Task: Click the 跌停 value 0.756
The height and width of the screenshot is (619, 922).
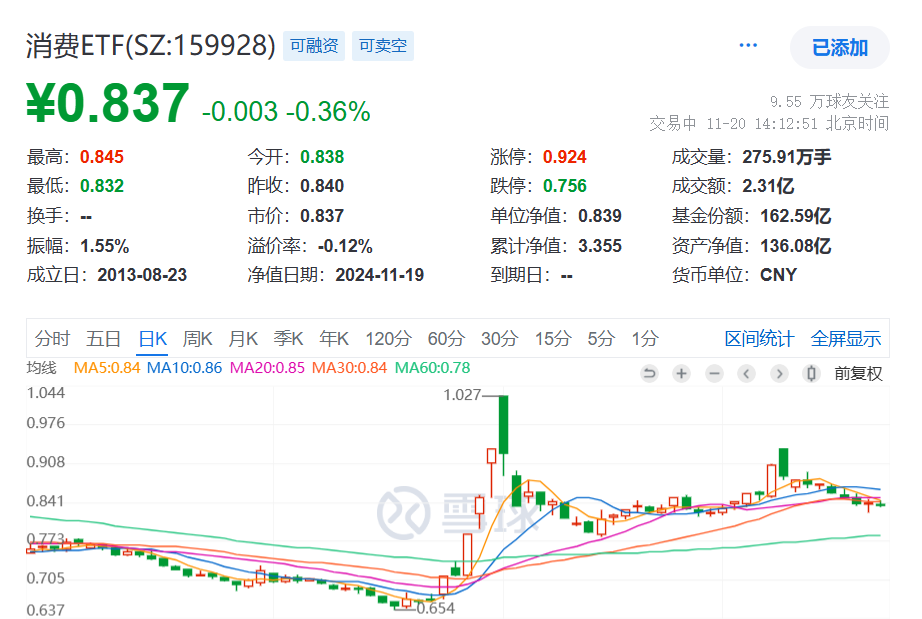Action: point(564,186)
